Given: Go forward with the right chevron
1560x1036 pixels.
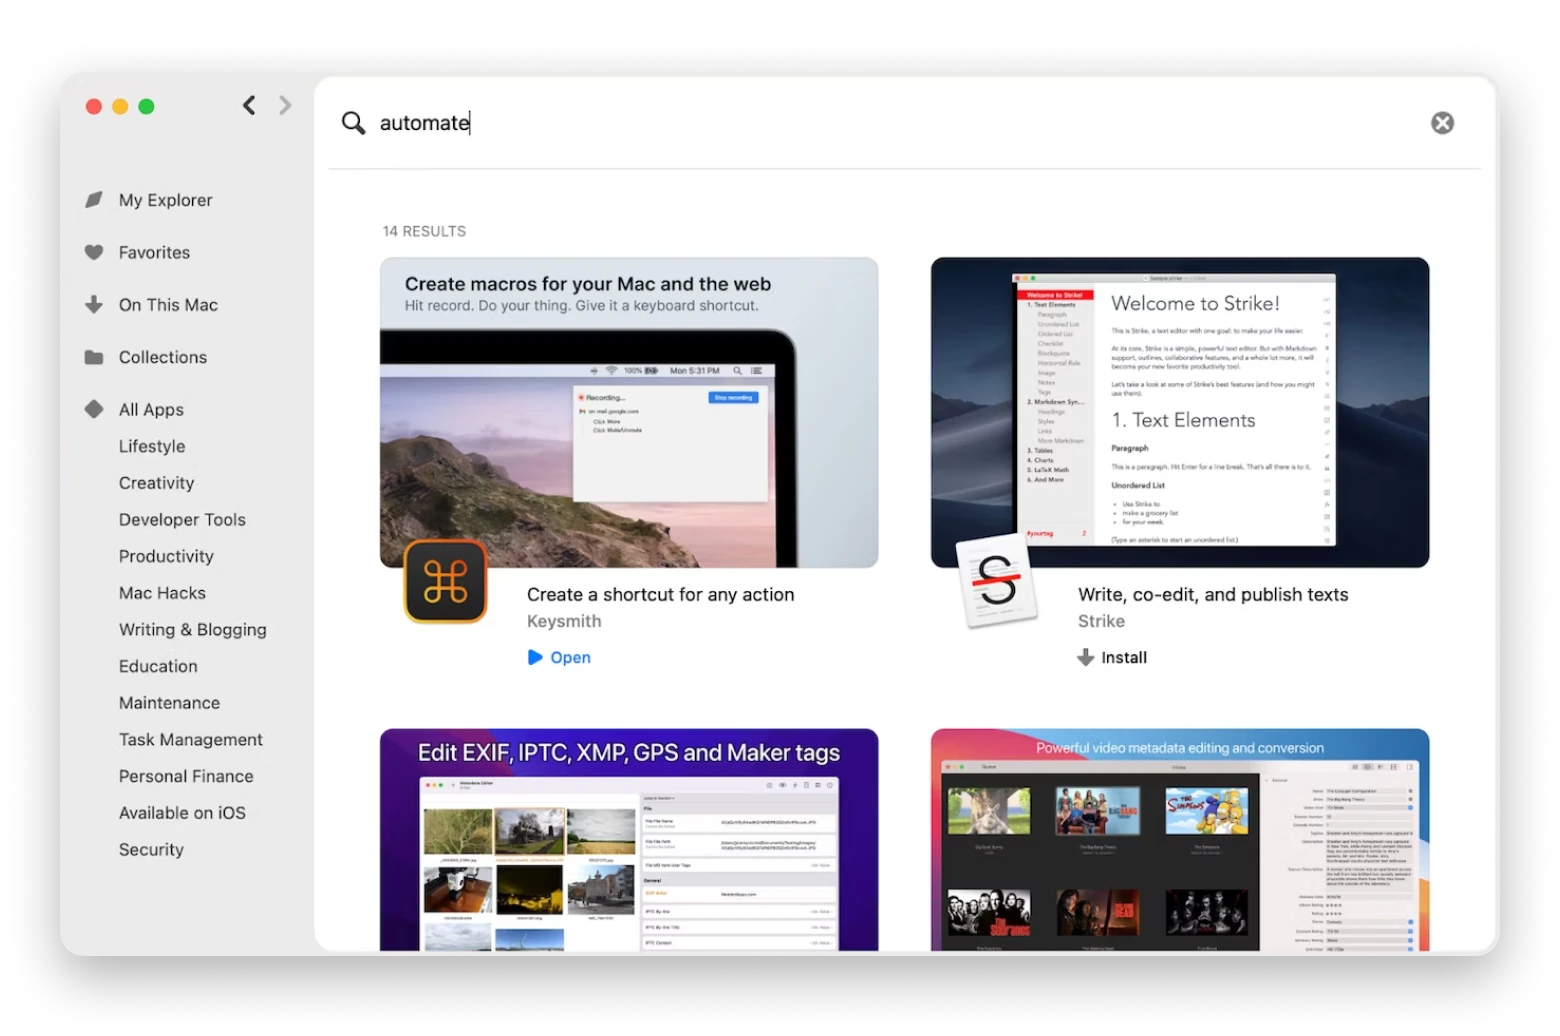Looking at the screenshot, I should pos(285,105).
